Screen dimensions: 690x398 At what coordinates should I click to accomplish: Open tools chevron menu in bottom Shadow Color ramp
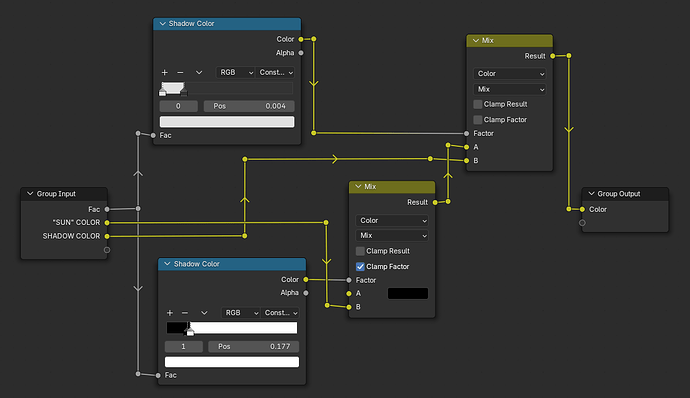coord(204,313)
